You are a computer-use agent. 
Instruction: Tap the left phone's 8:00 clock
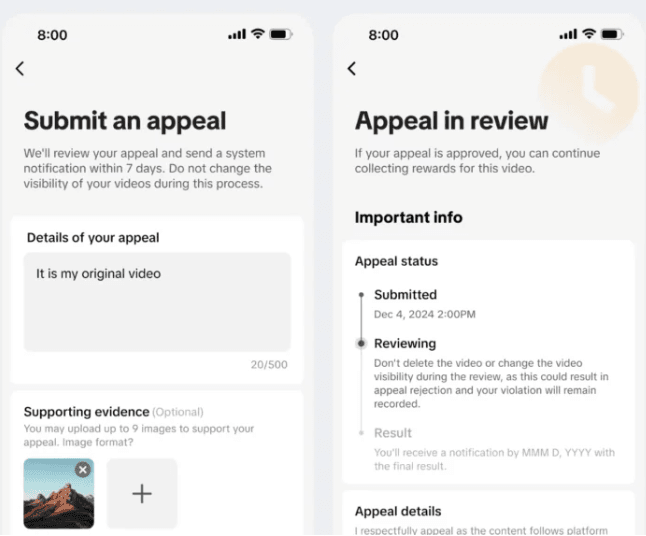[52, 35]
